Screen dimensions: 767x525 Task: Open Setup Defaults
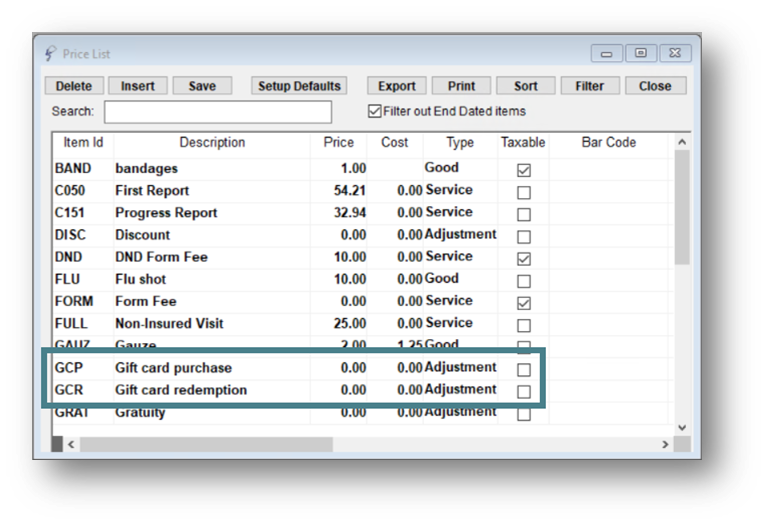[x=299, y=86]
